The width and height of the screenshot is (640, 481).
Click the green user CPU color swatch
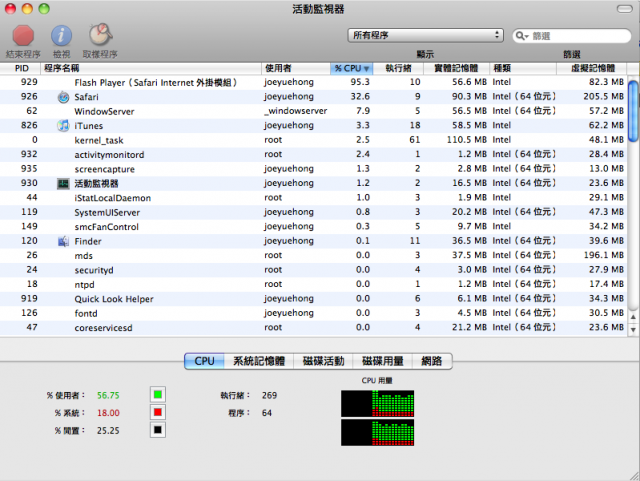click(x=158, y=394)
